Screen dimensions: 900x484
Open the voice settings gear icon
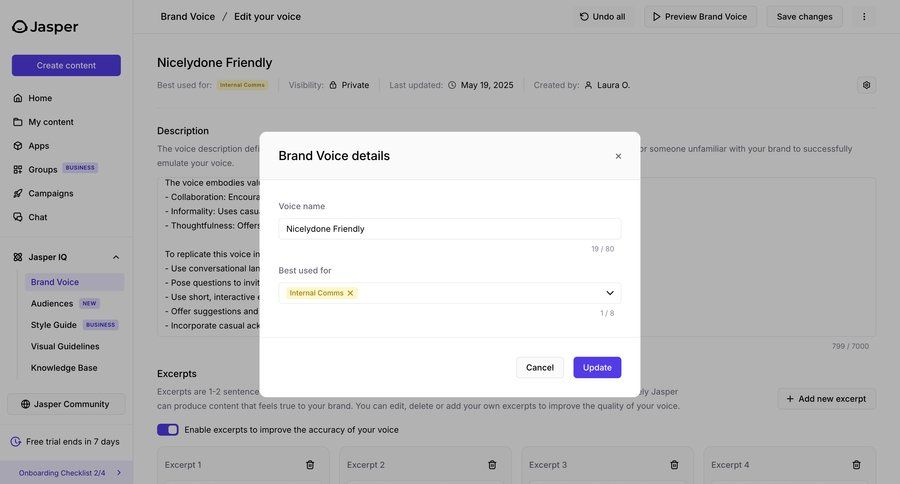[866, 85]
